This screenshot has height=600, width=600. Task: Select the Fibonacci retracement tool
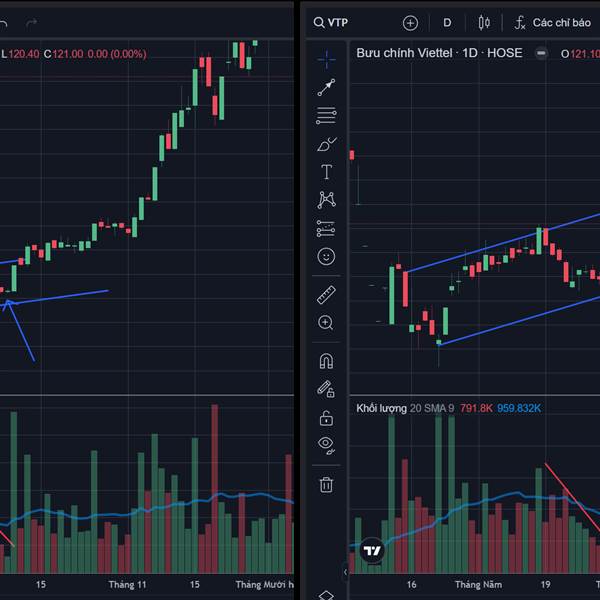326,116
